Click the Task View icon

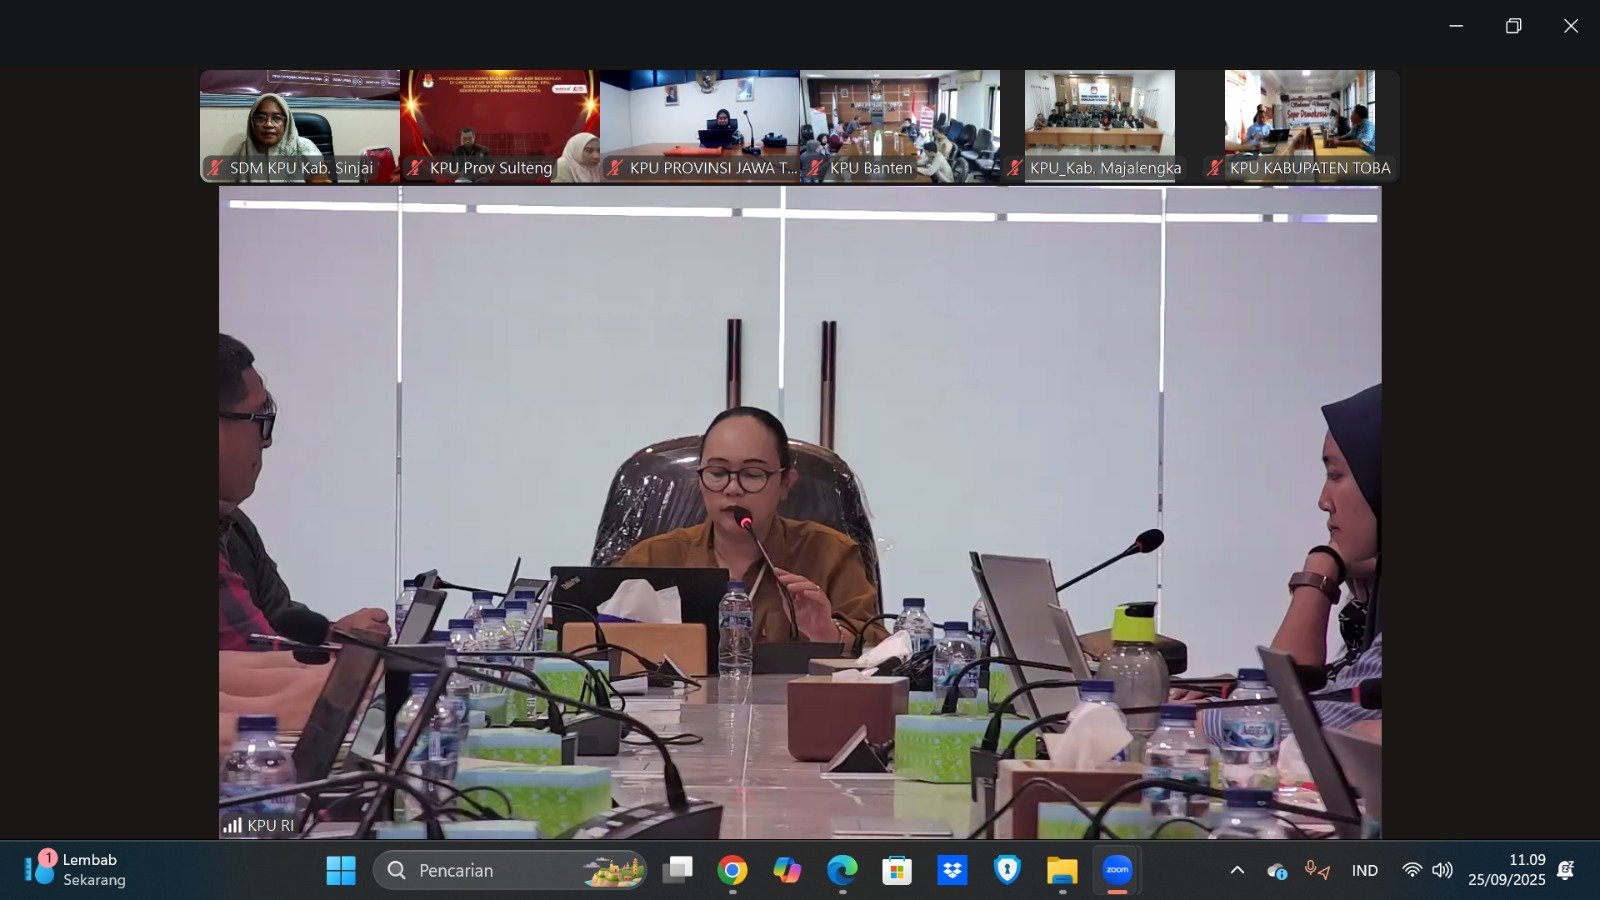(678, 870)
